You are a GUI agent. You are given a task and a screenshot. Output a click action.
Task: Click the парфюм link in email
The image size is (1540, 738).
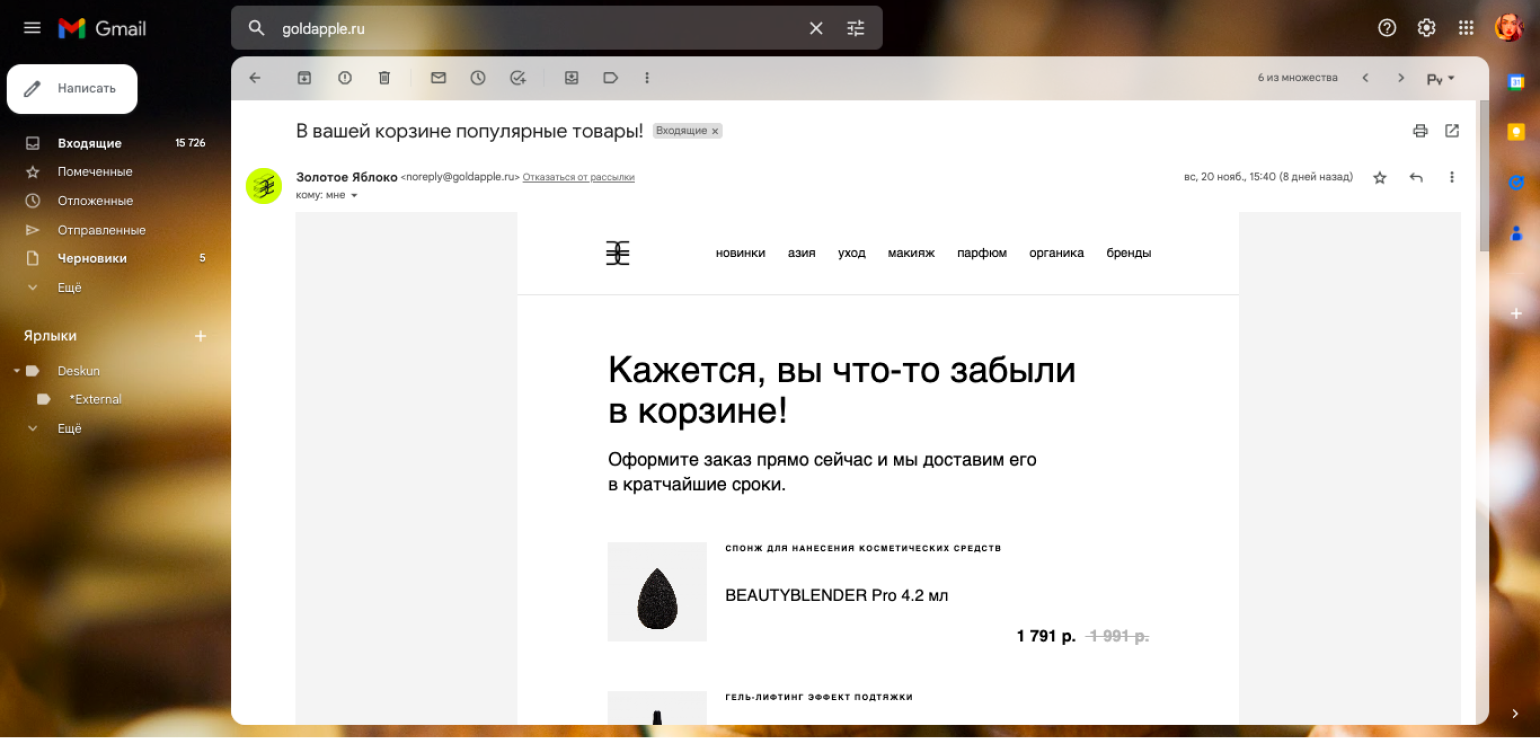982,253
